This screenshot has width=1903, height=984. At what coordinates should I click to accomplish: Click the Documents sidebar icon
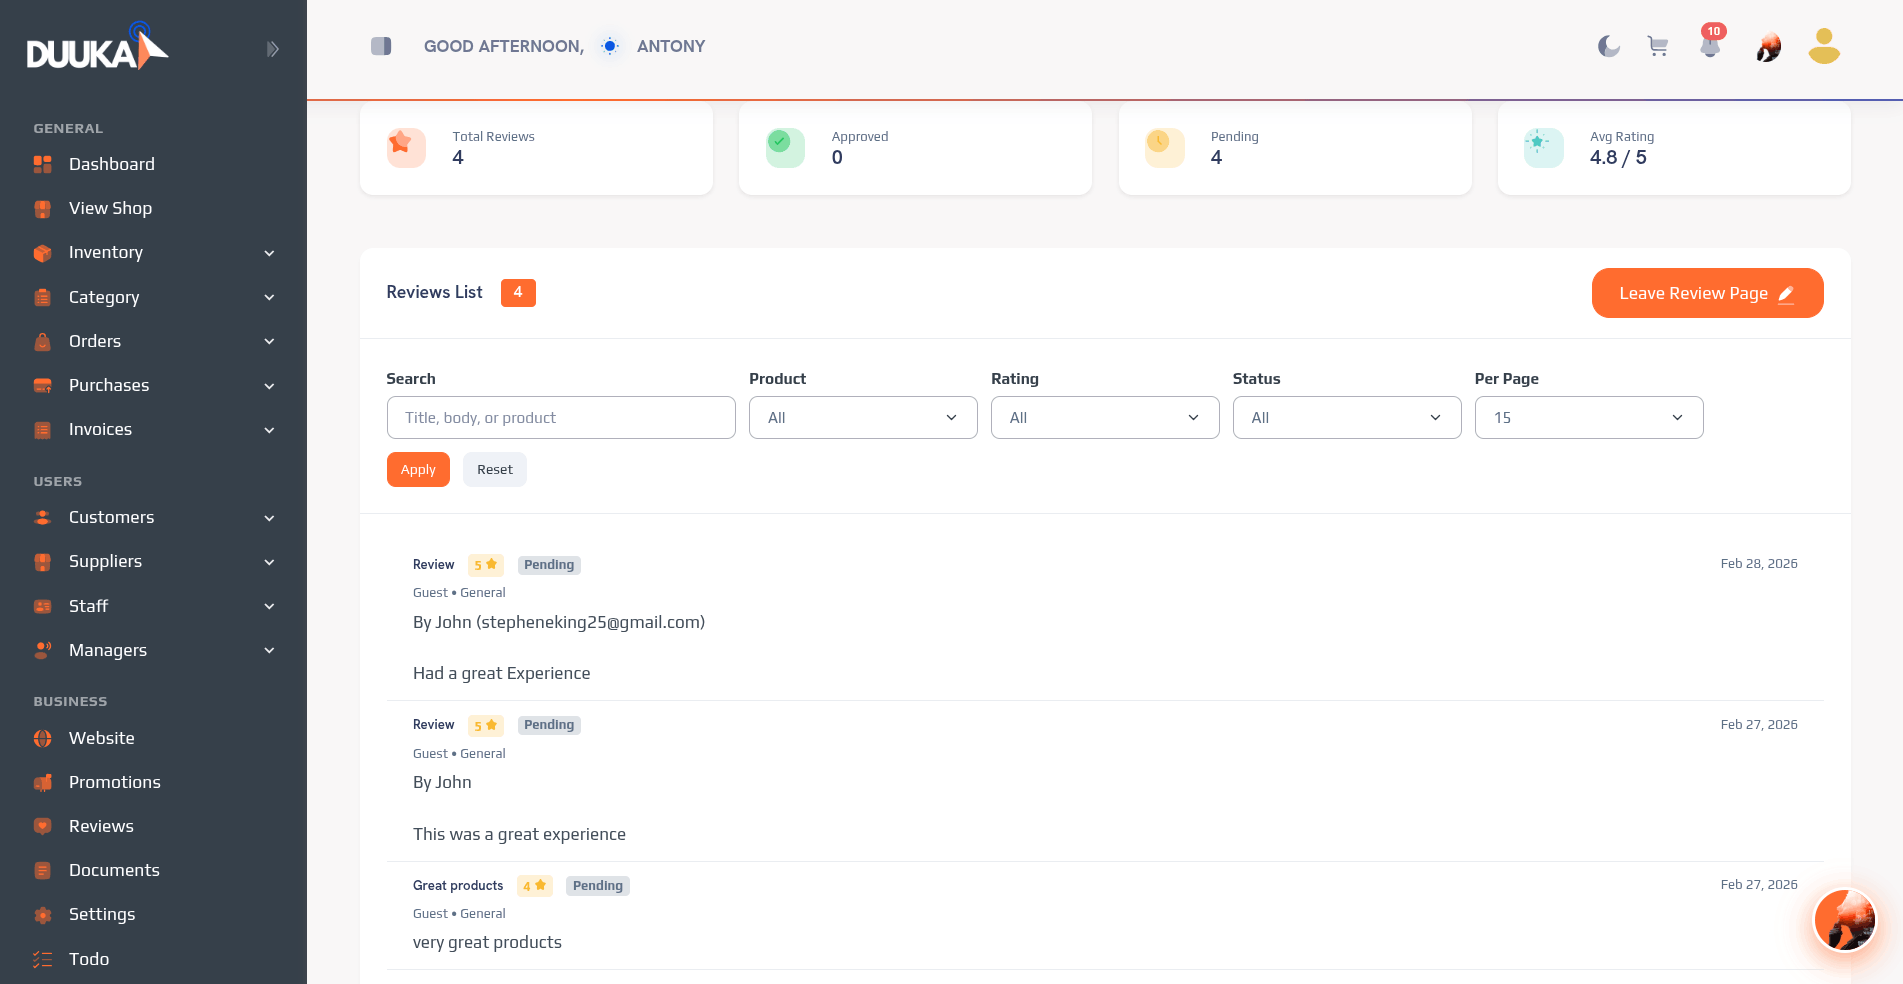click(42, 870)
